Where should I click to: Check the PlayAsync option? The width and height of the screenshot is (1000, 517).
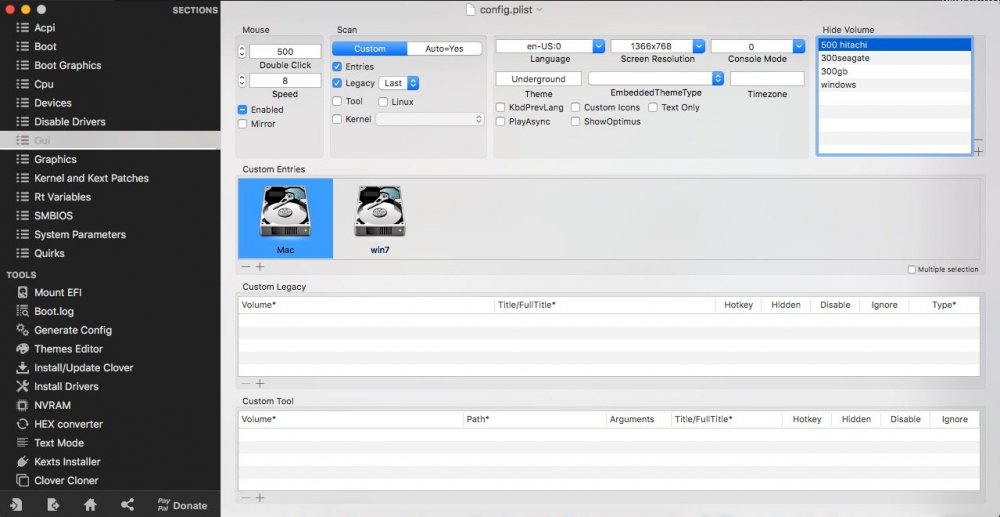[x=501, y=121]
